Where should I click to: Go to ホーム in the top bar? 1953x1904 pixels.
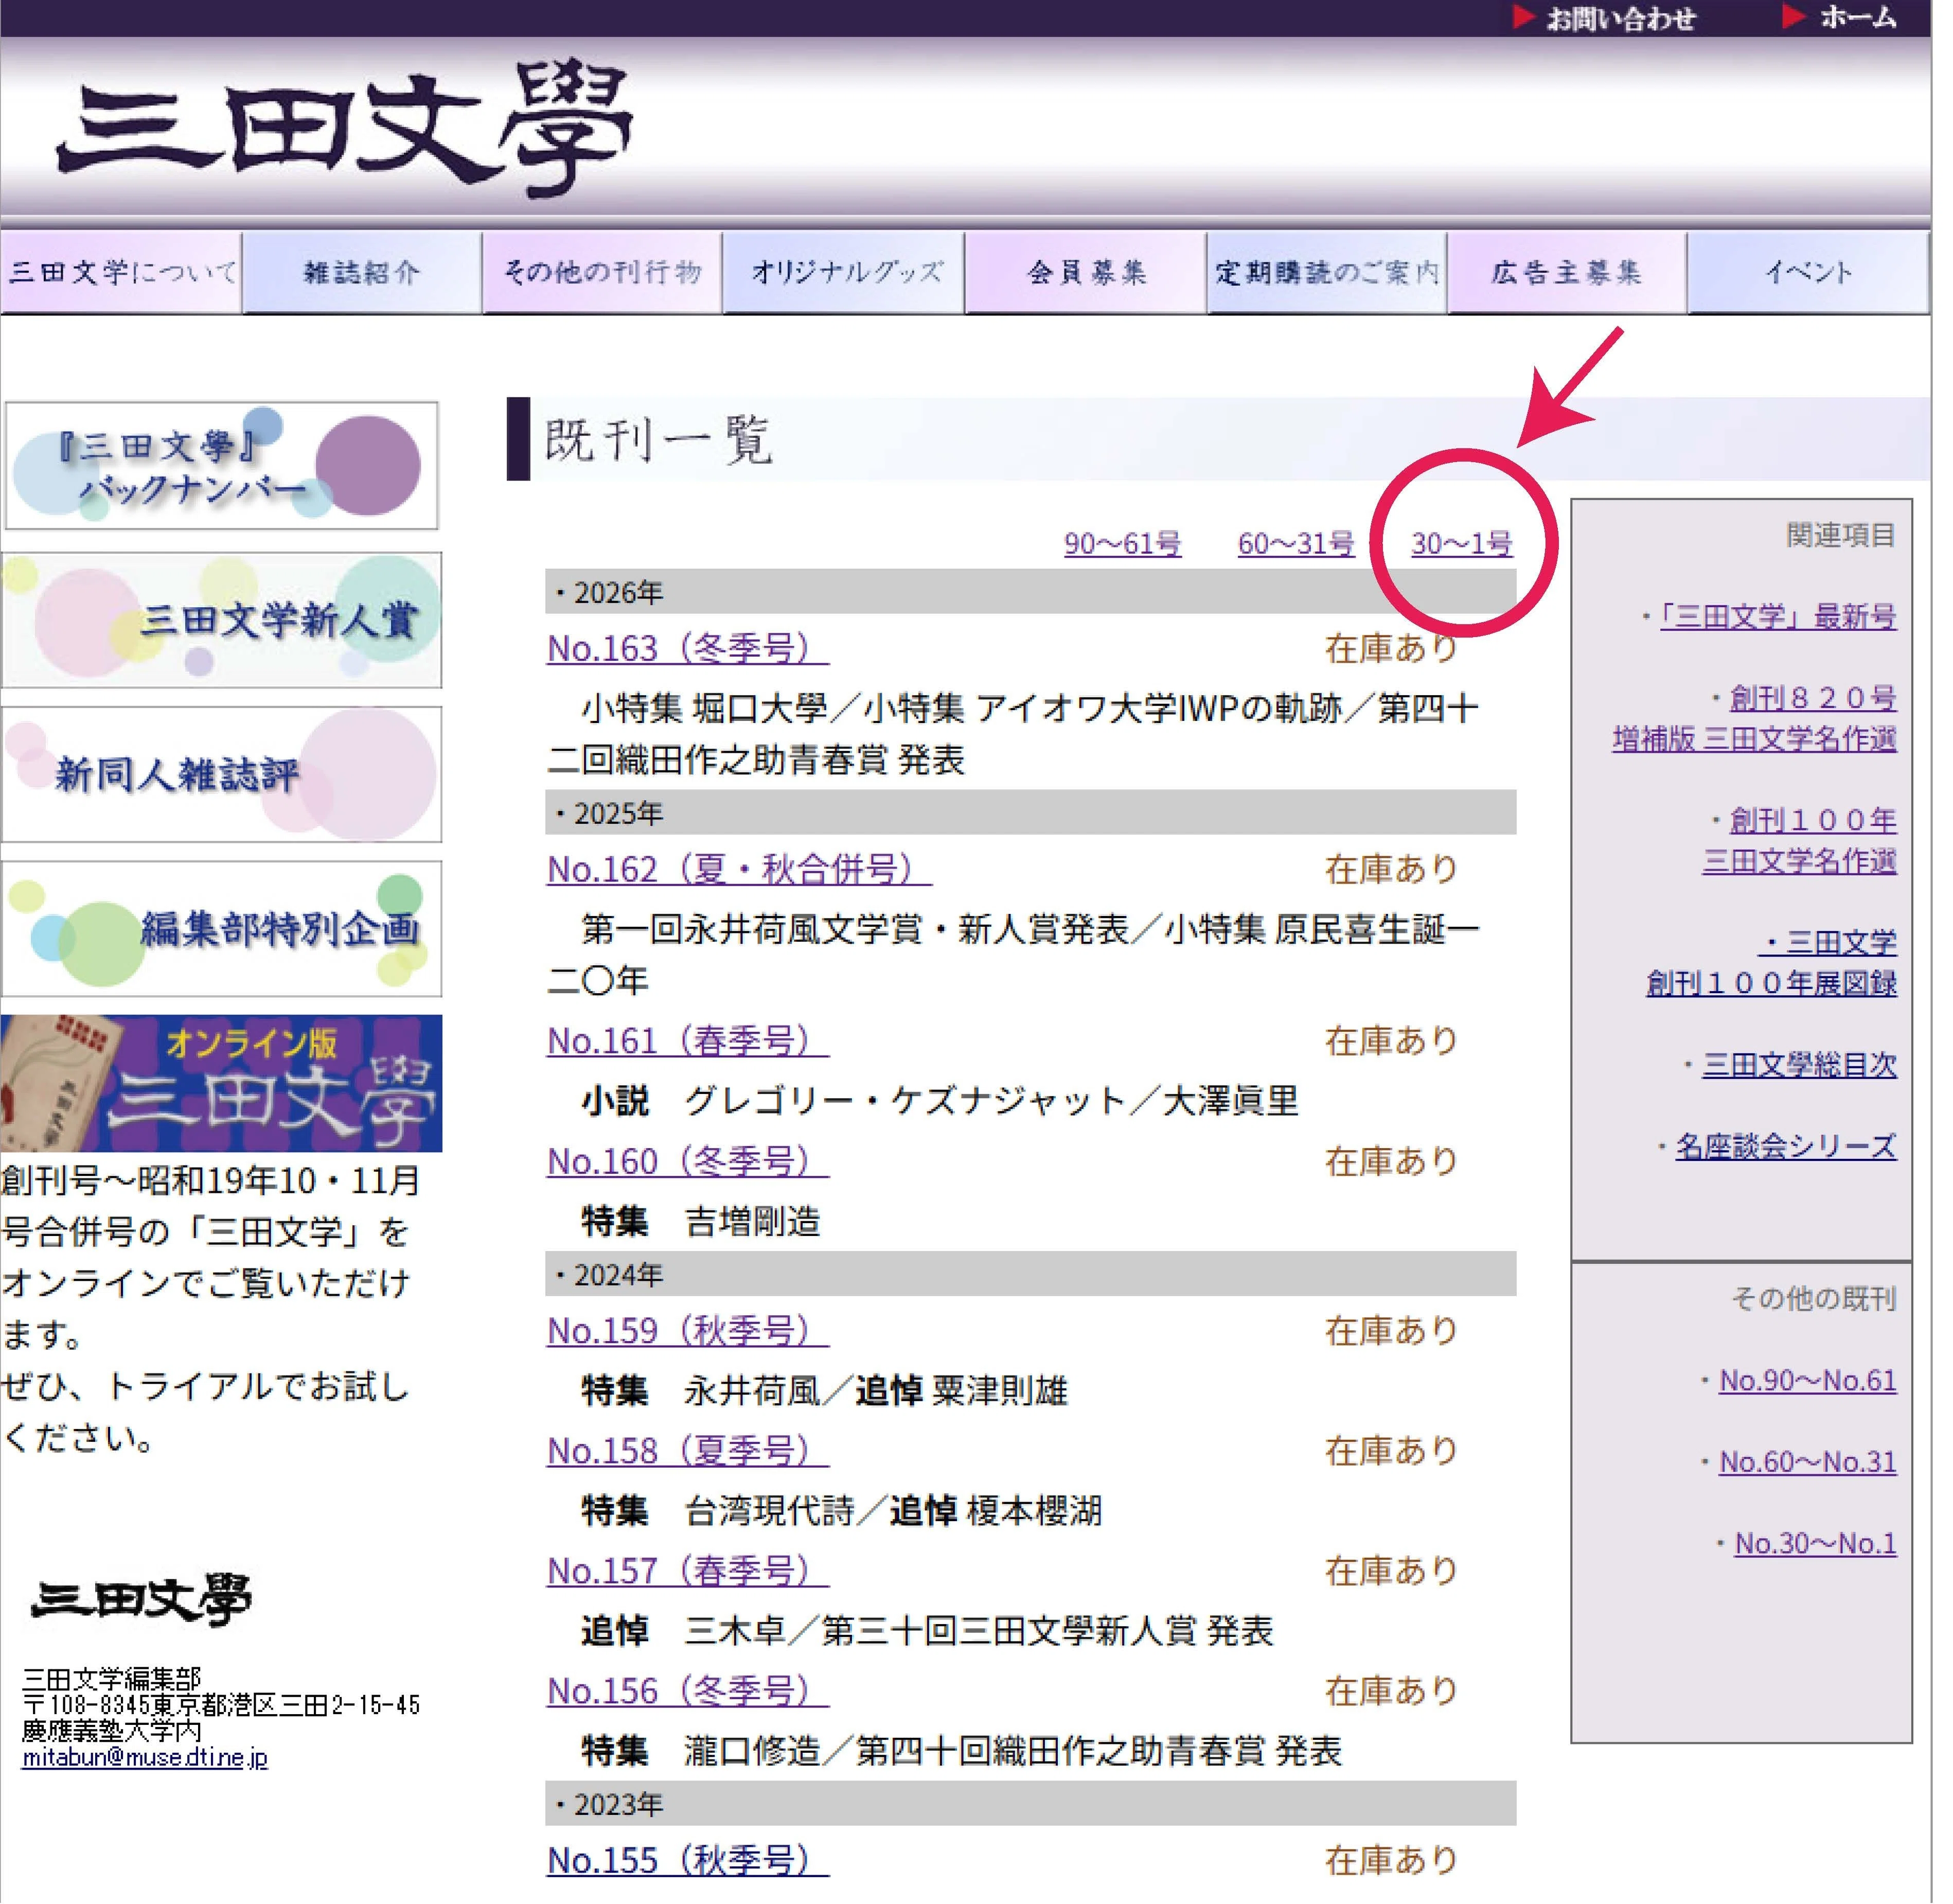click(x=1839, y=17)
